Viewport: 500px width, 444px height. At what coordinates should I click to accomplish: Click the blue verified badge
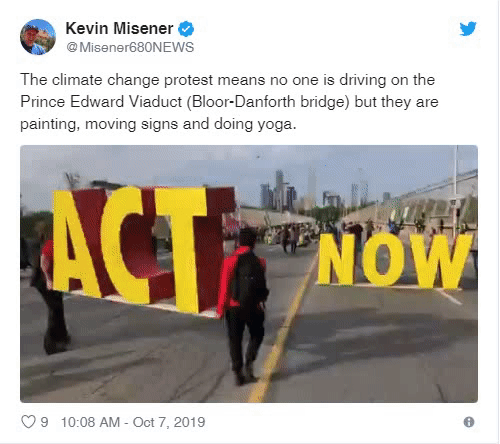[186, 29]
